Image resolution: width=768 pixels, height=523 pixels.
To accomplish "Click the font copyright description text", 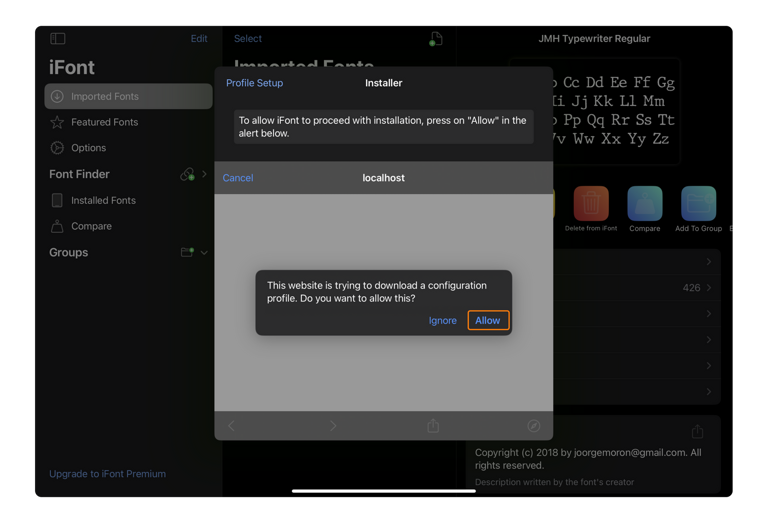I will click(x=588, y=459).
